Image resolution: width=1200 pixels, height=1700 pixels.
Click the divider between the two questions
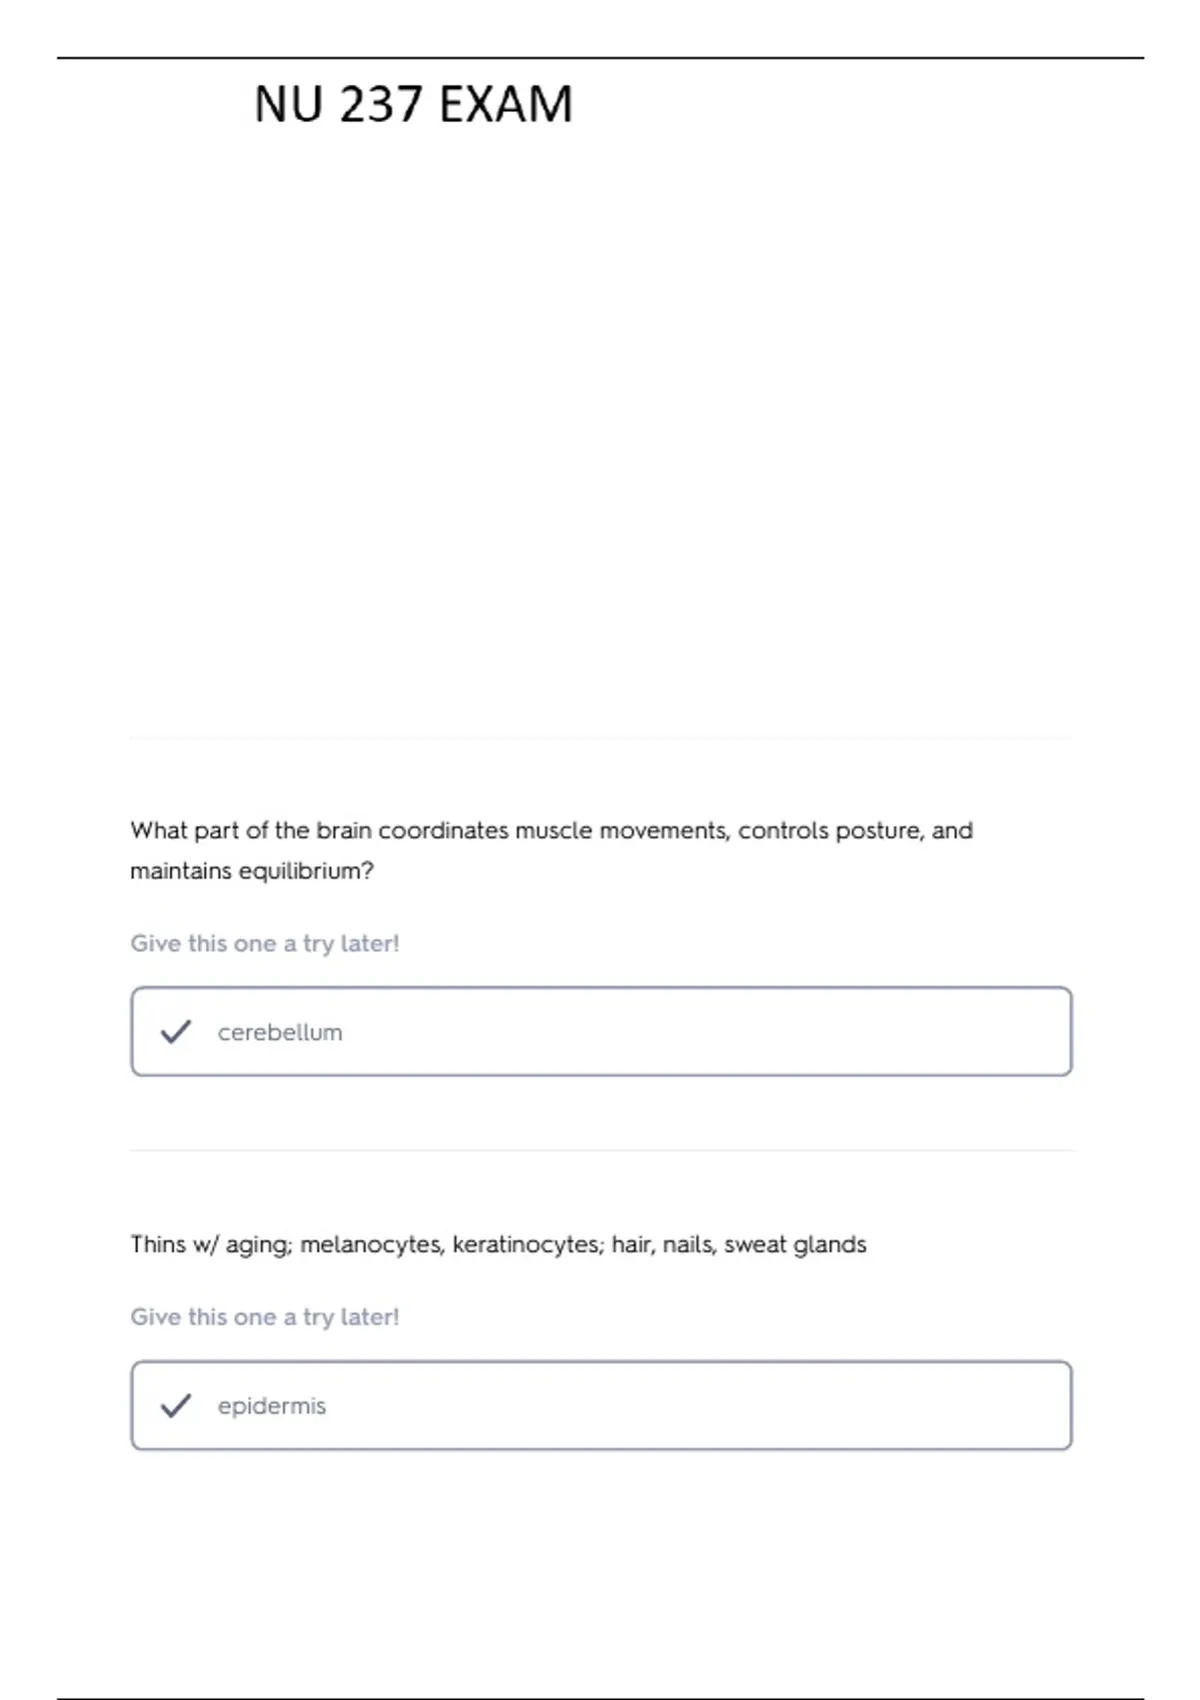click(x=601, y=1150)
